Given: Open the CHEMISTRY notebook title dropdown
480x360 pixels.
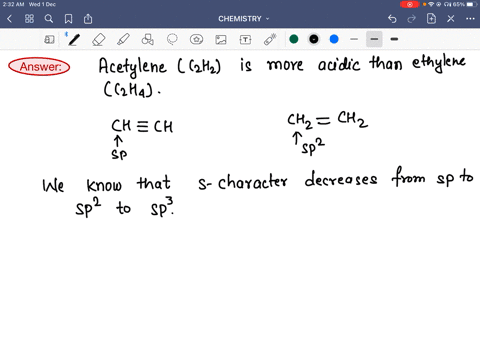Looking at the screenshot, I should 243,19.
